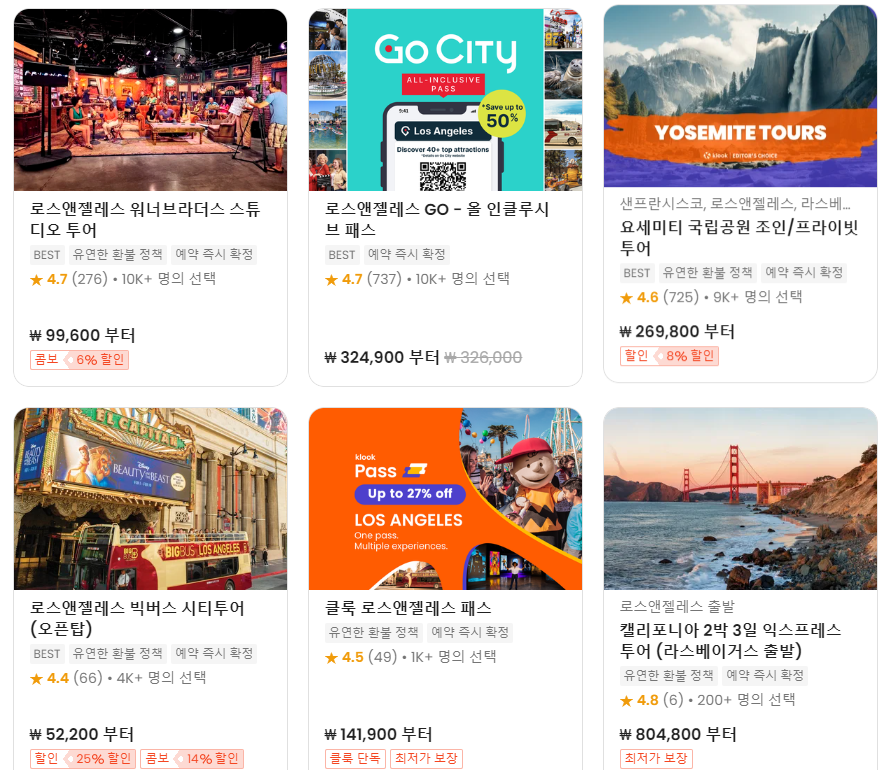Open the Go City all-inclusive pass image

pos(445,100)
